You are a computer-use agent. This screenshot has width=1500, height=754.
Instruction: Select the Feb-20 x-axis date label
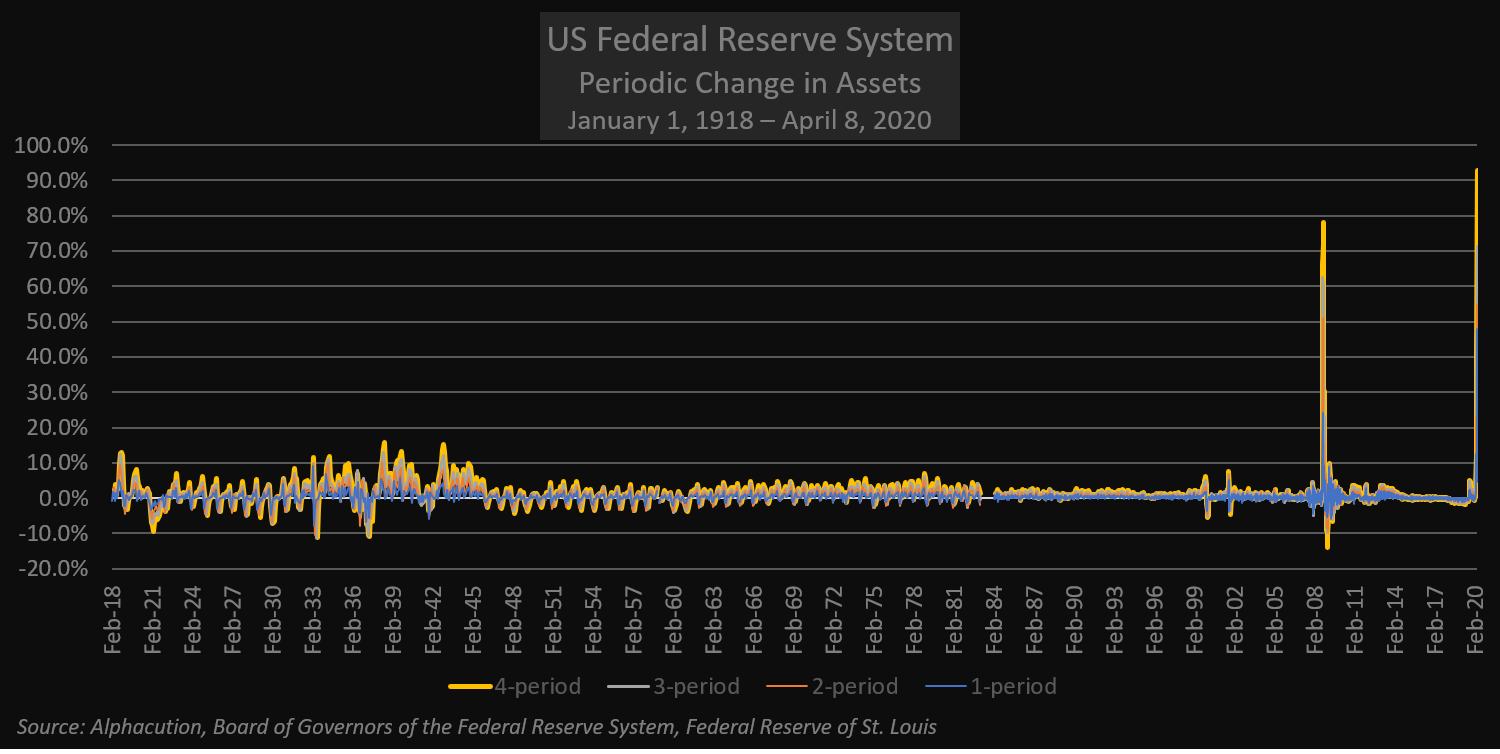pyautogui.click(x=1474, y=621)
